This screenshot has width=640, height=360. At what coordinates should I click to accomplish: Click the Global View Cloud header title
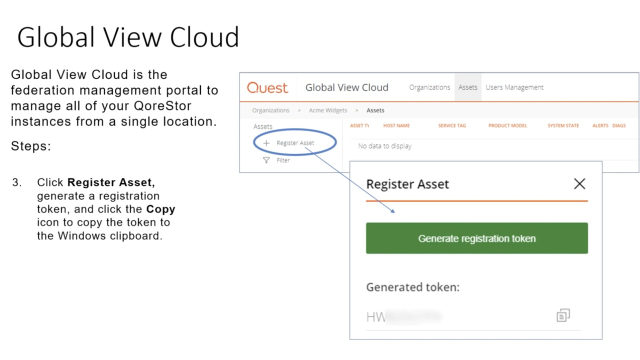[x=347, y=87]
